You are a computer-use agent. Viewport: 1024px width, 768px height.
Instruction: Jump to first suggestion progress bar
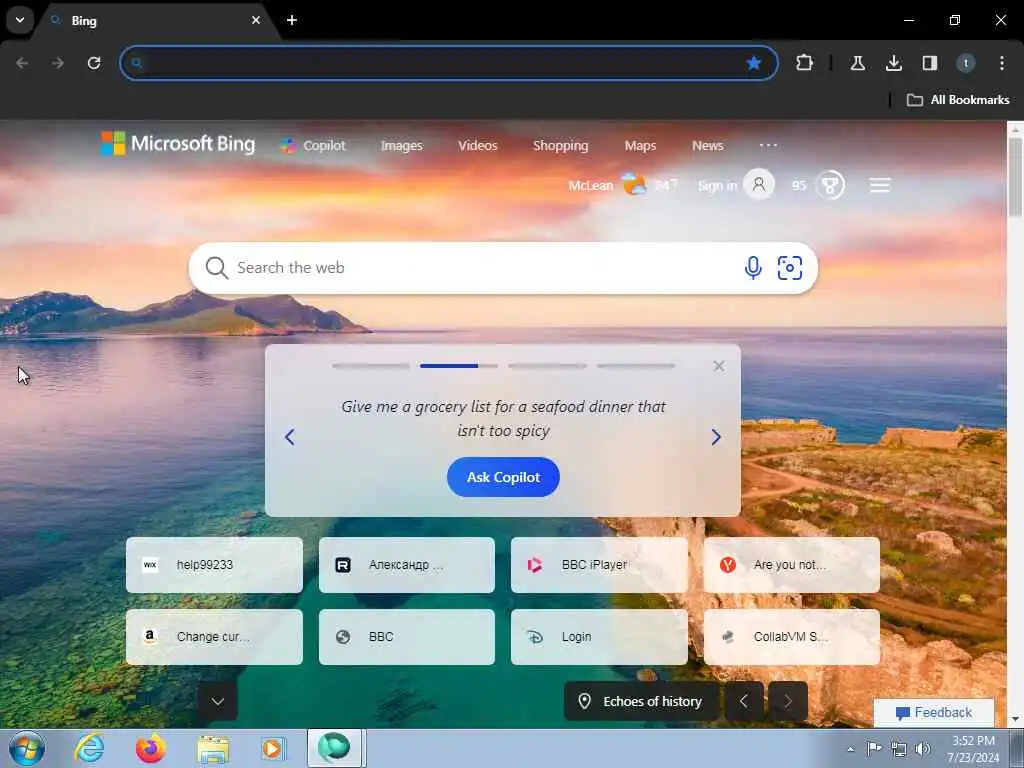pyautogui.click(x=370, y=366)
